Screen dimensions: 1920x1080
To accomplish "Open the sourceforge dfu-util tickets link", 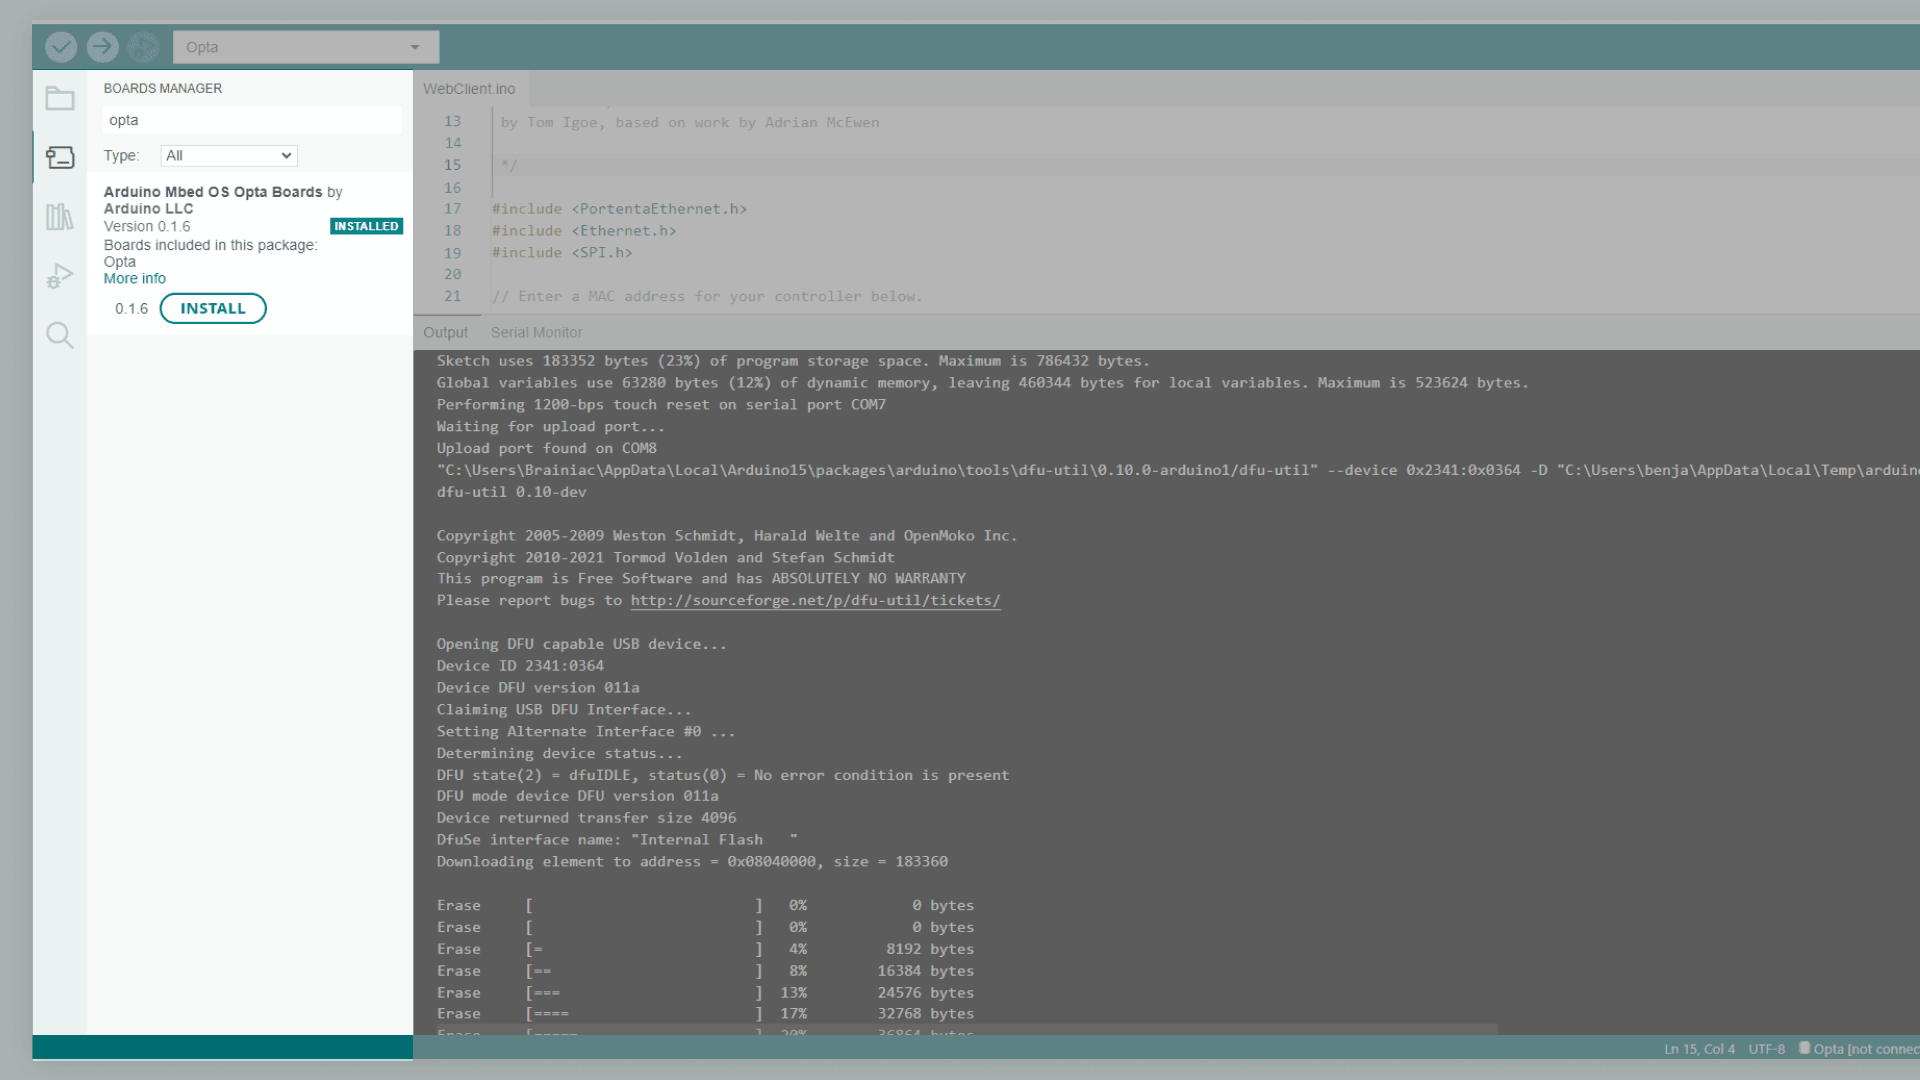I will tap(815, 601).
